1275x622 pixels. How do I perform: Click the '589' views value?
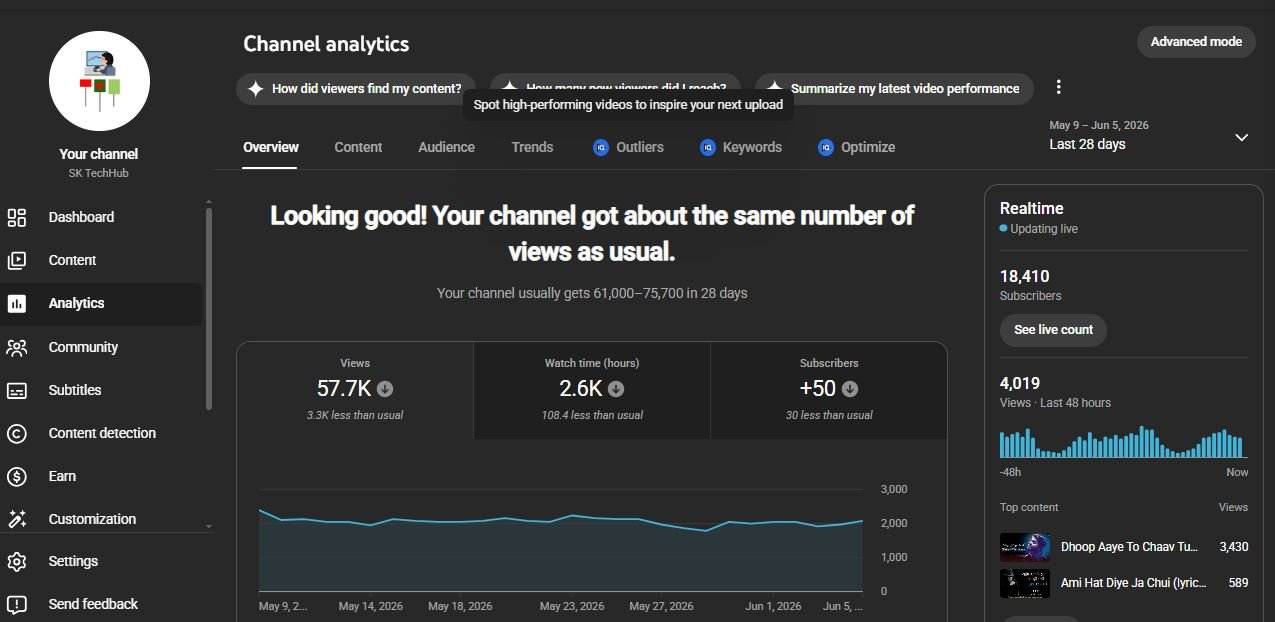click(1238, 583)
